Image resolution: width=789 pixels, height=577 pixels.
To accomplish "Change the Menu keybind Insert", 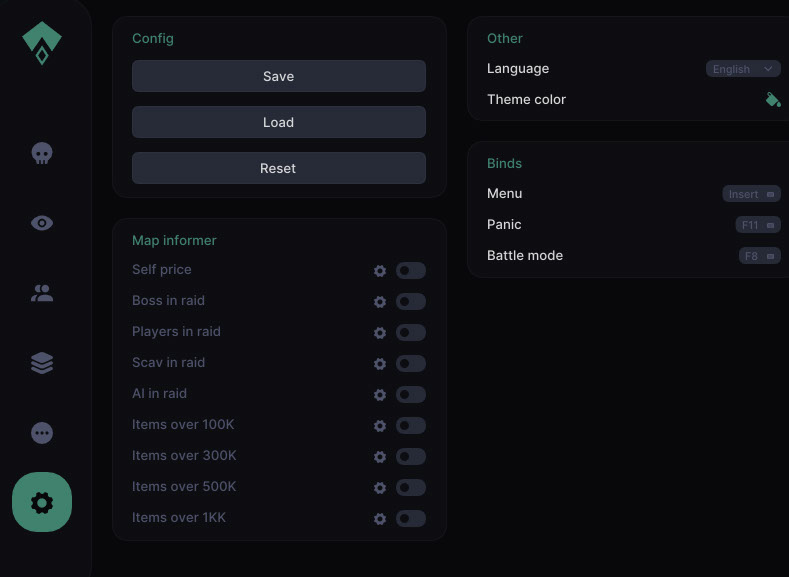I will (x=751, y=194).
